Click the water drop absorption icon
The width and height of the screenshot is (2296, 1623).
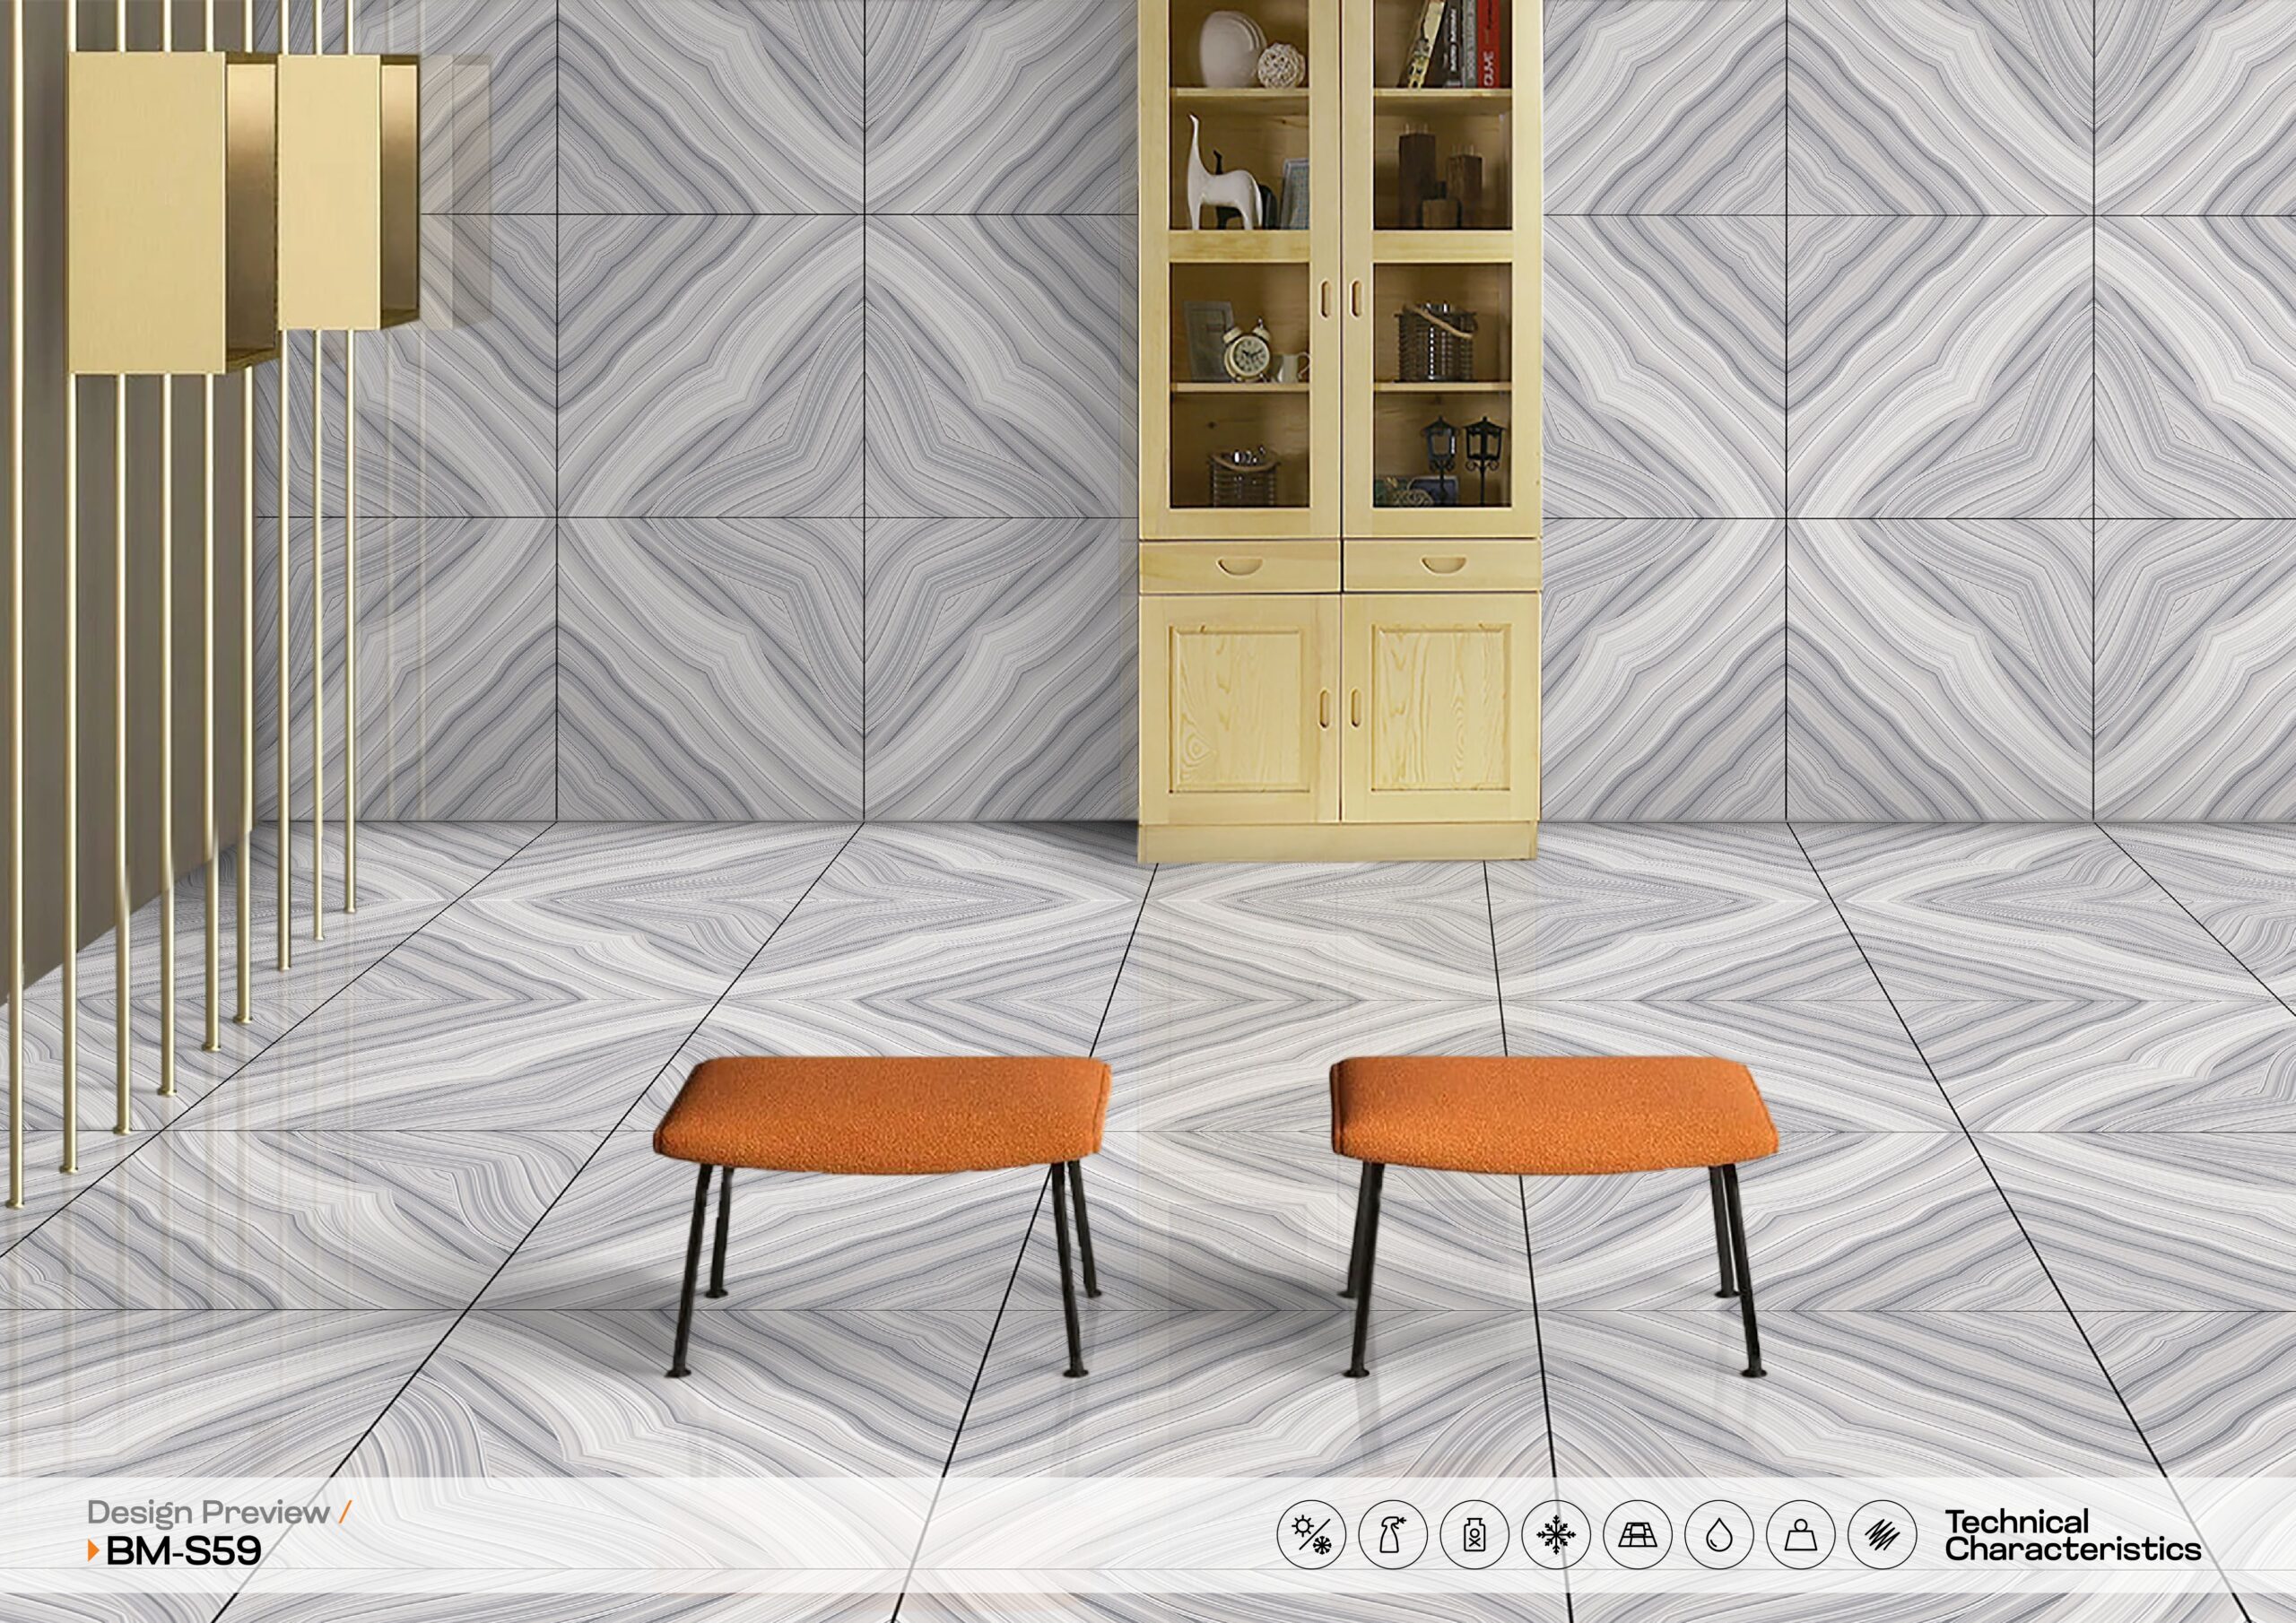(1719, 1534)
